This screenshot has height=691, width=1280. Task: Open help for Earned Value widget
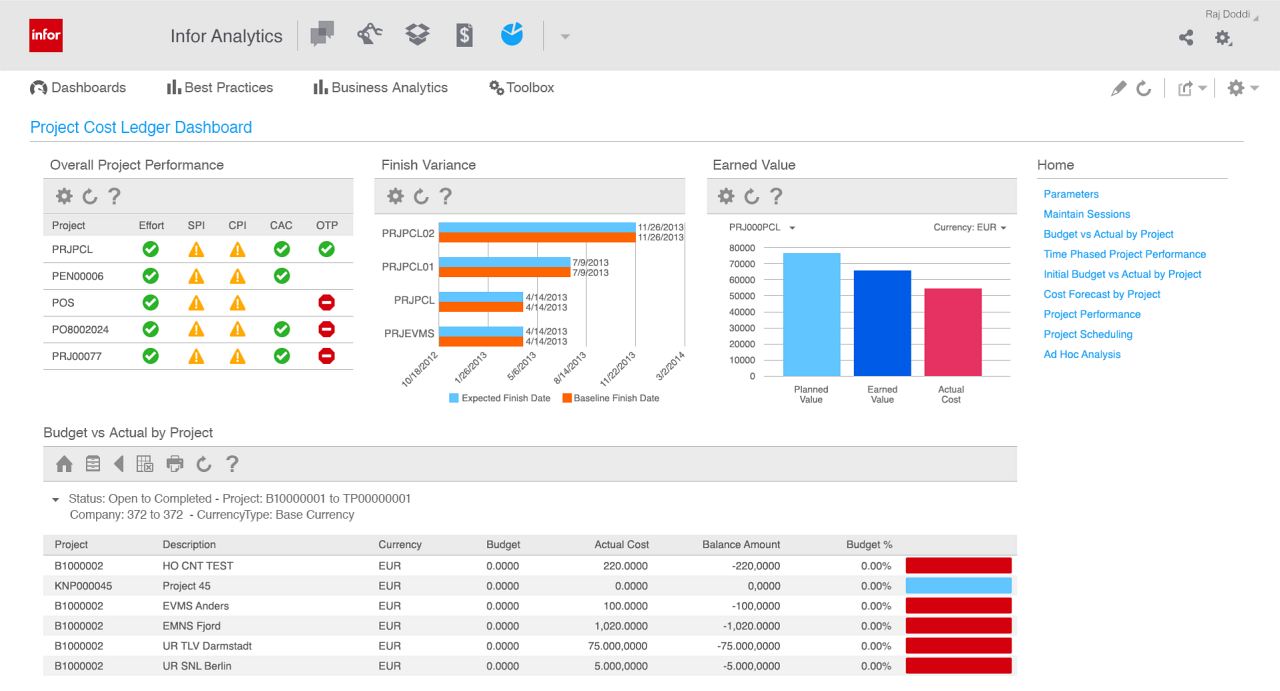click(776, 196)
